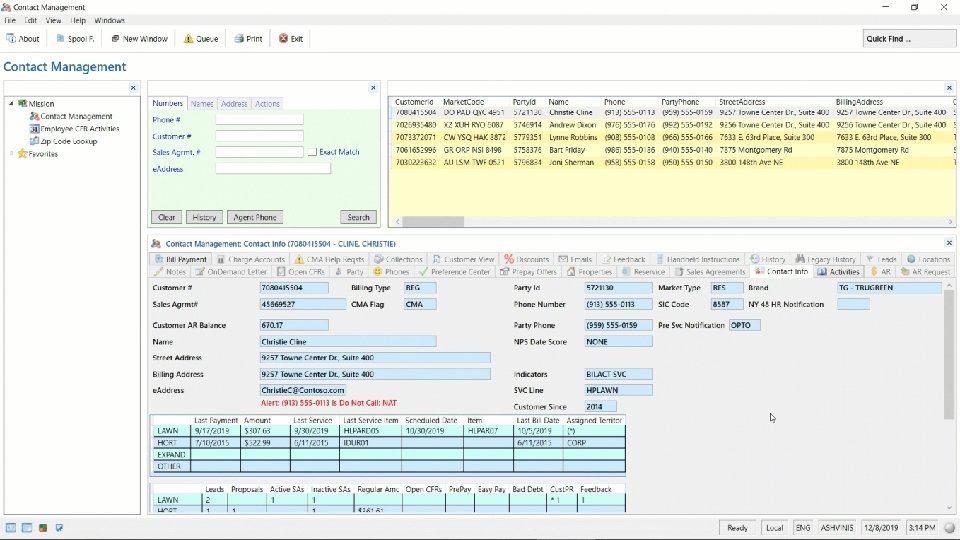Open Spool F. from toolbar
This screenshot has height=540, width=960.
pyautogui.click(x=75, y=39)
